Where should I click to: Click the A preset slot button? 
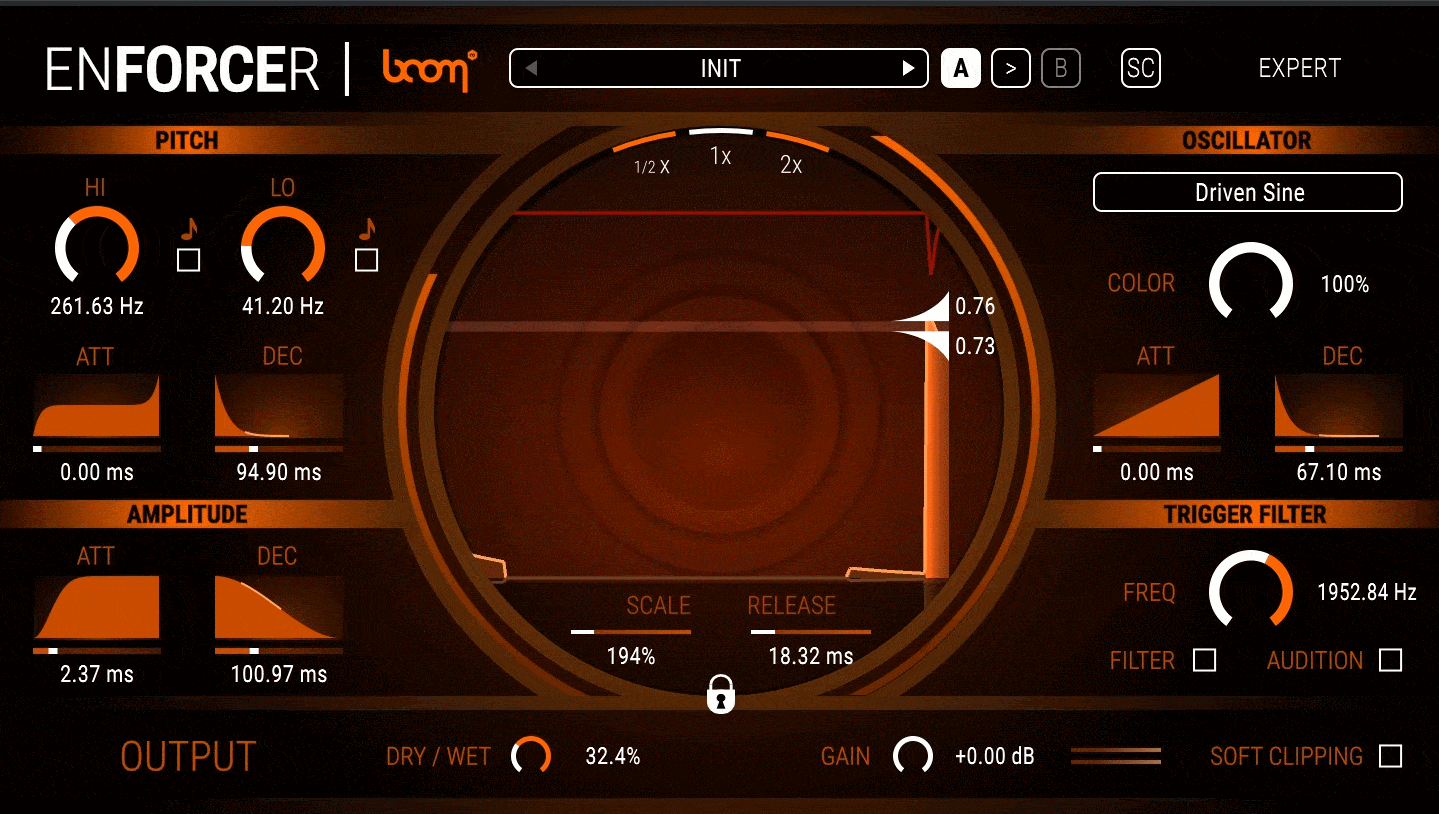coord(960,68)
